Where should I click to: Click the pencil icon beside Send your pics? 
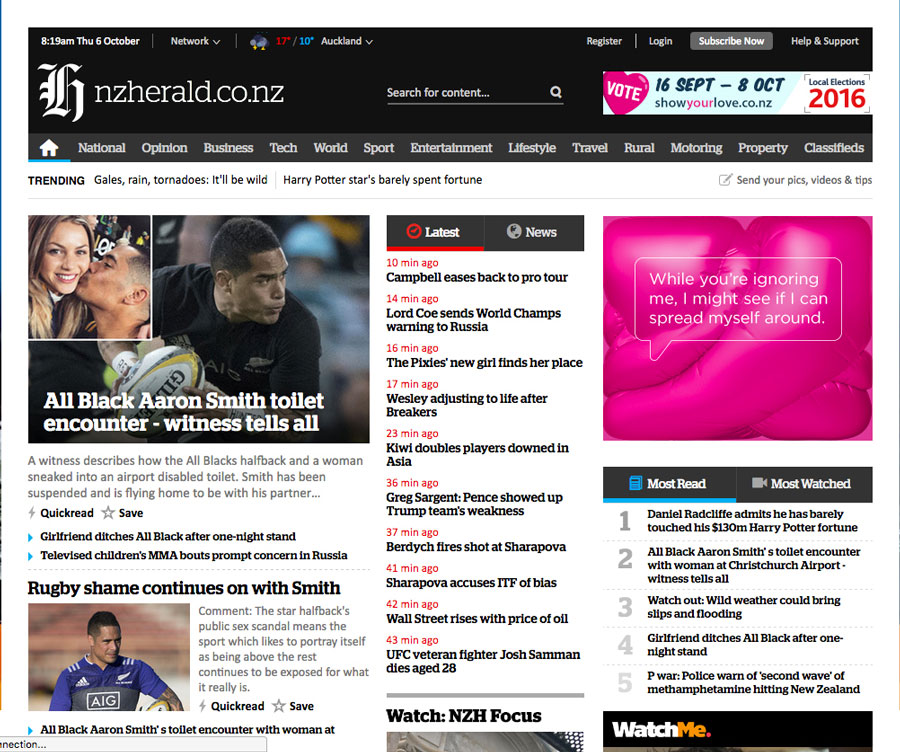pyautogui.click(x=725, y=180)
